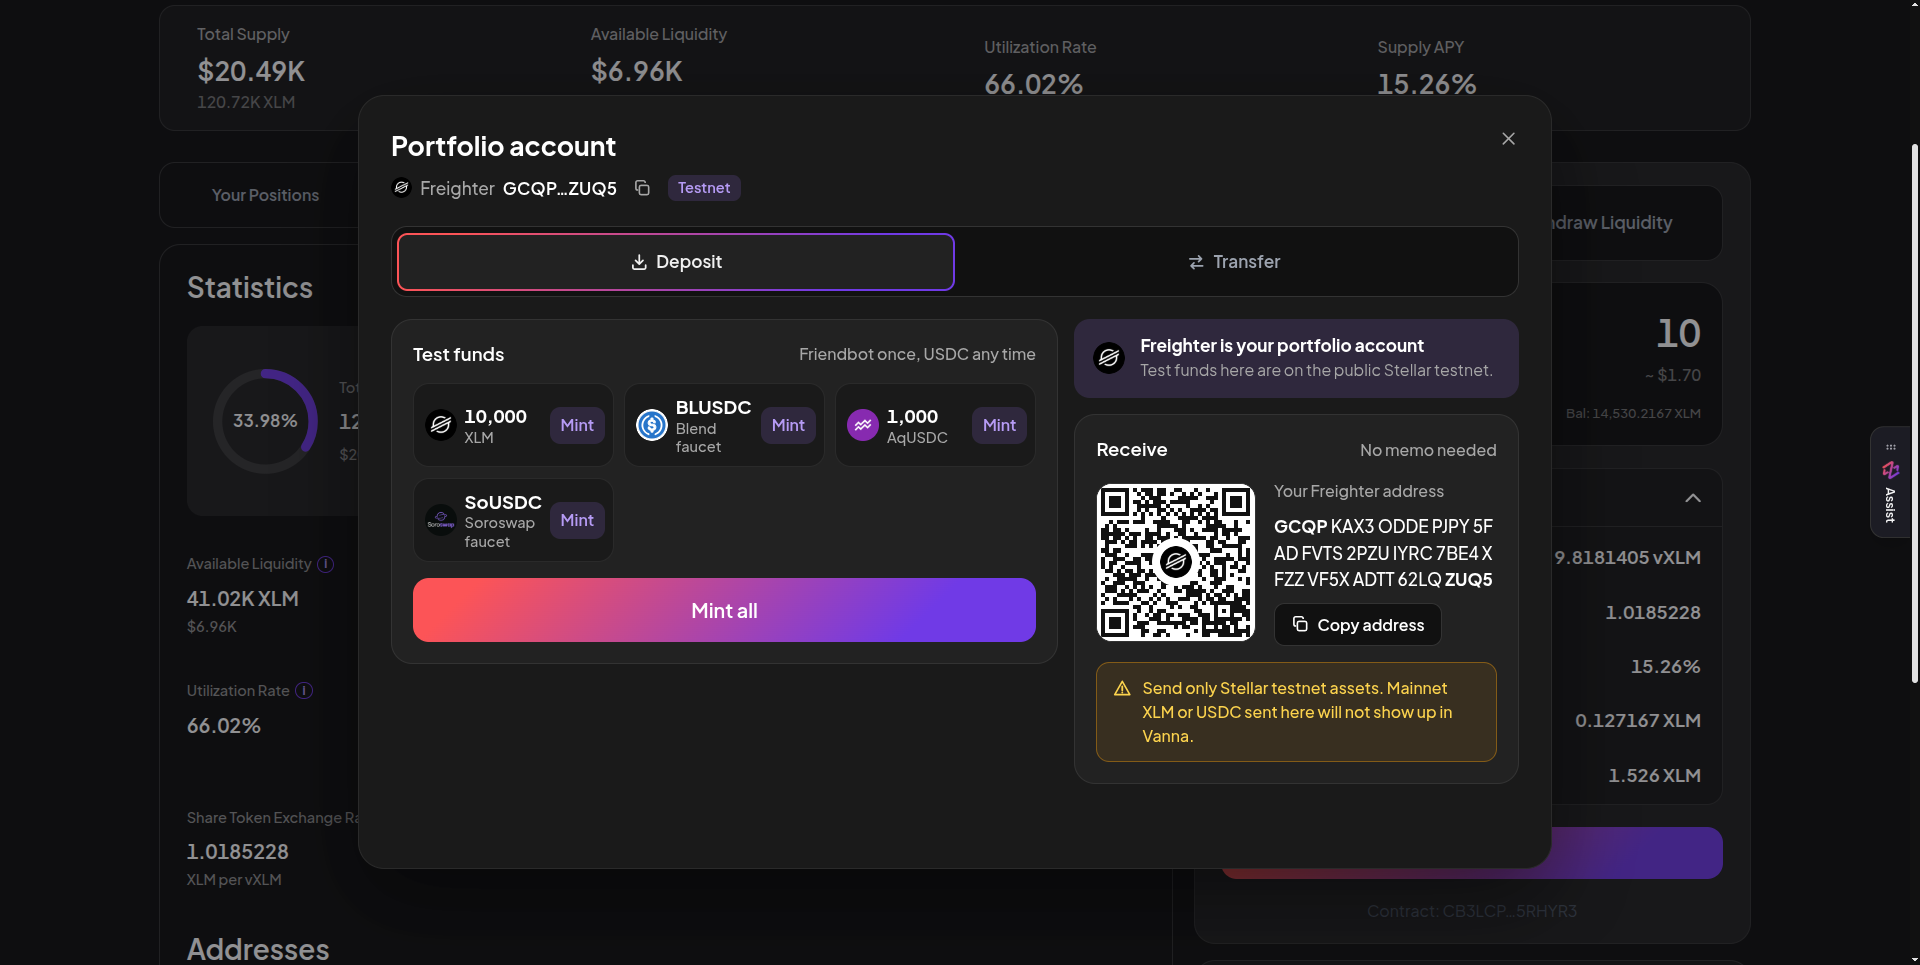Click Contract: CB3LCP...5RHYR3 text

pyautogui.click(x=1472, y=911)
